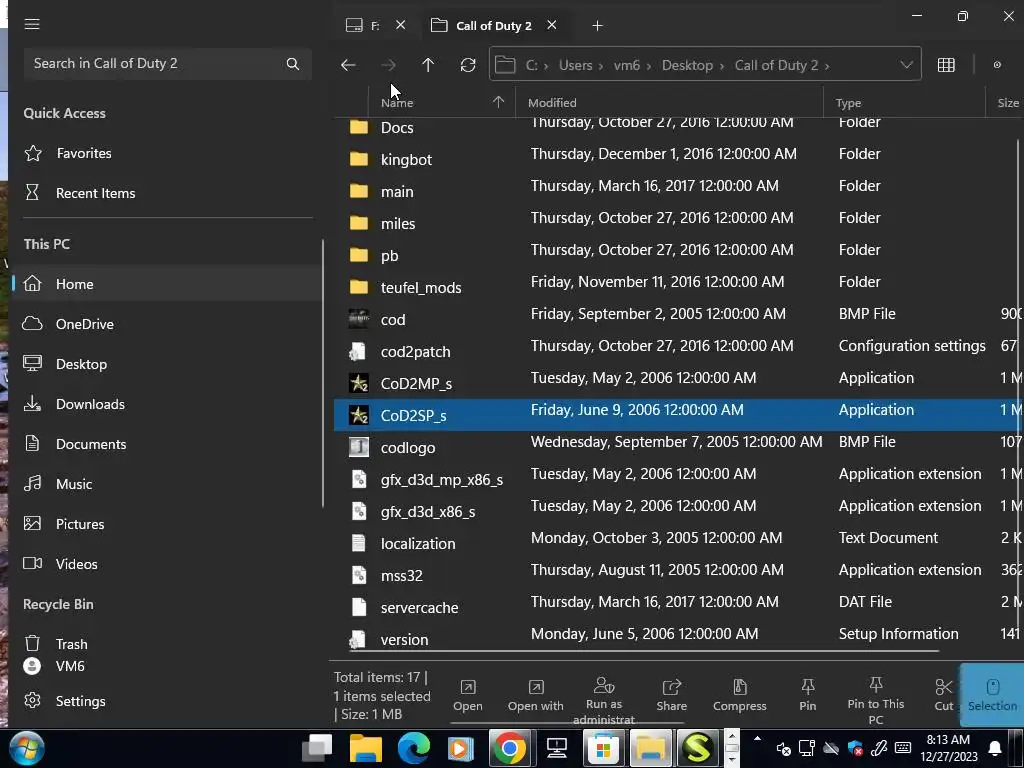Close the Call of Duty 2 tab
This screenshot has width=1024, height=768.
tap(552, 25)
